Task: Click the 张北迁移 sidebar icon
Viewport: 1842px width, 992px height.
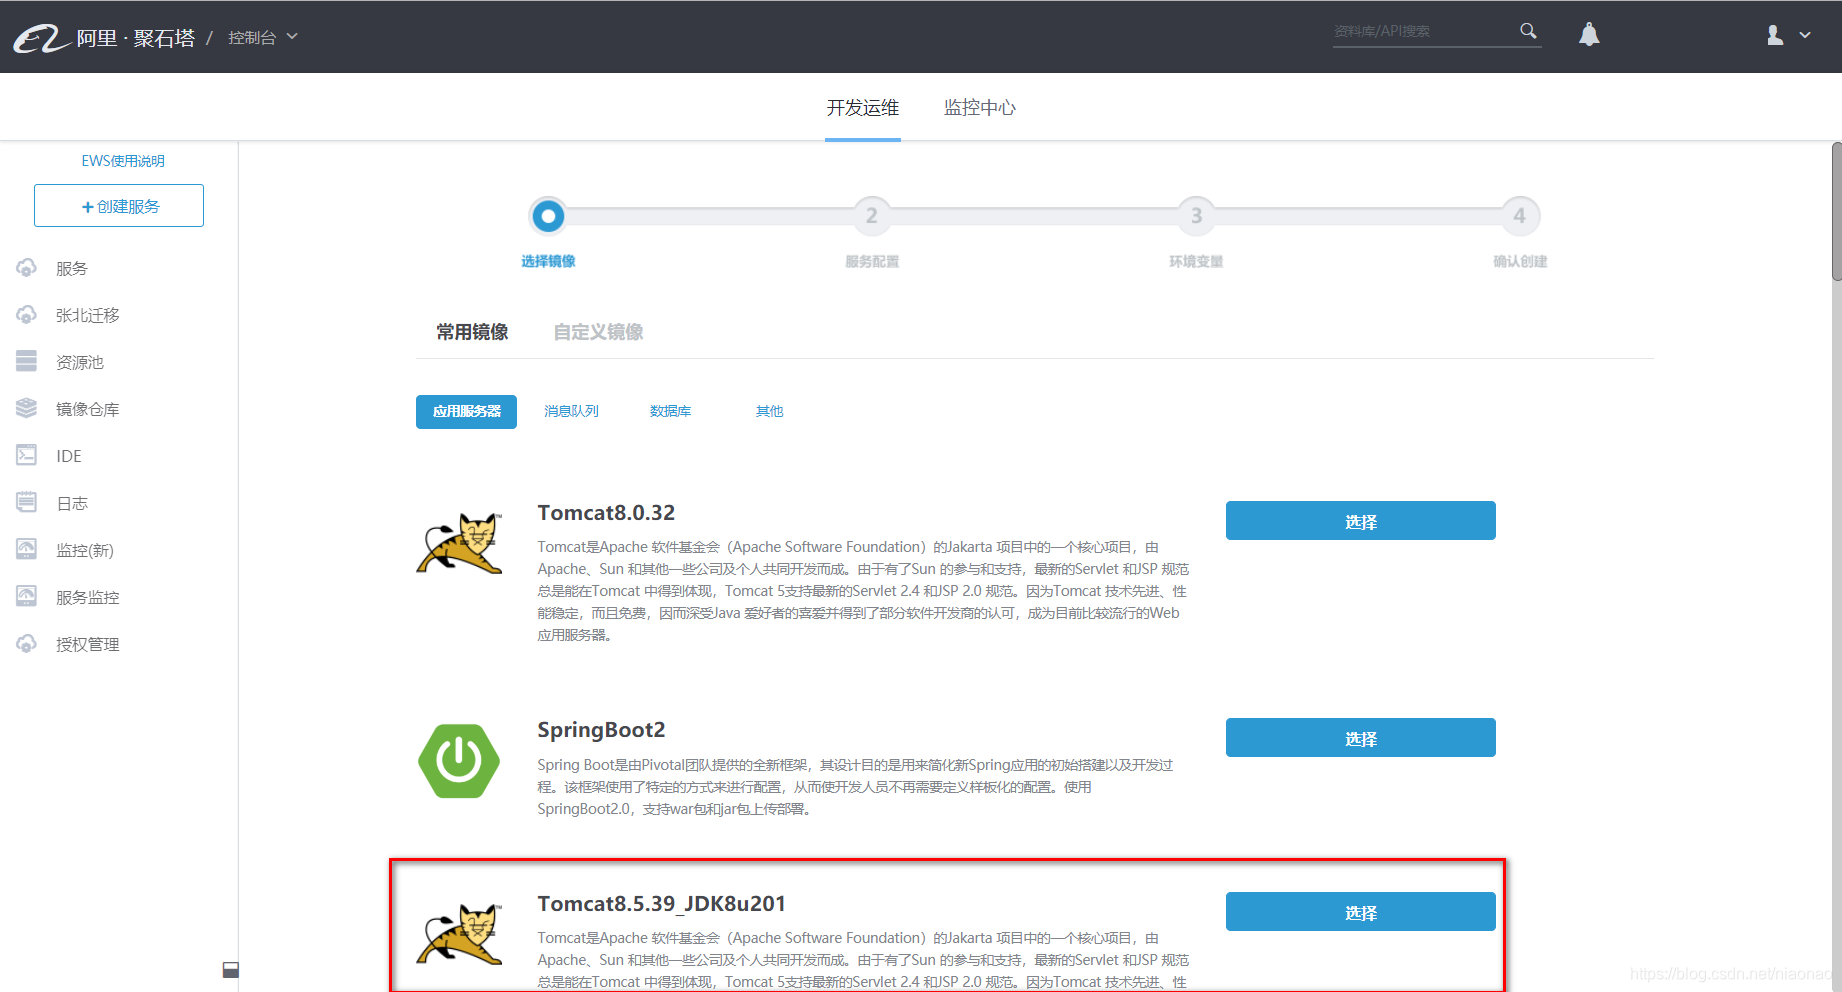Action: click(27, 315)
